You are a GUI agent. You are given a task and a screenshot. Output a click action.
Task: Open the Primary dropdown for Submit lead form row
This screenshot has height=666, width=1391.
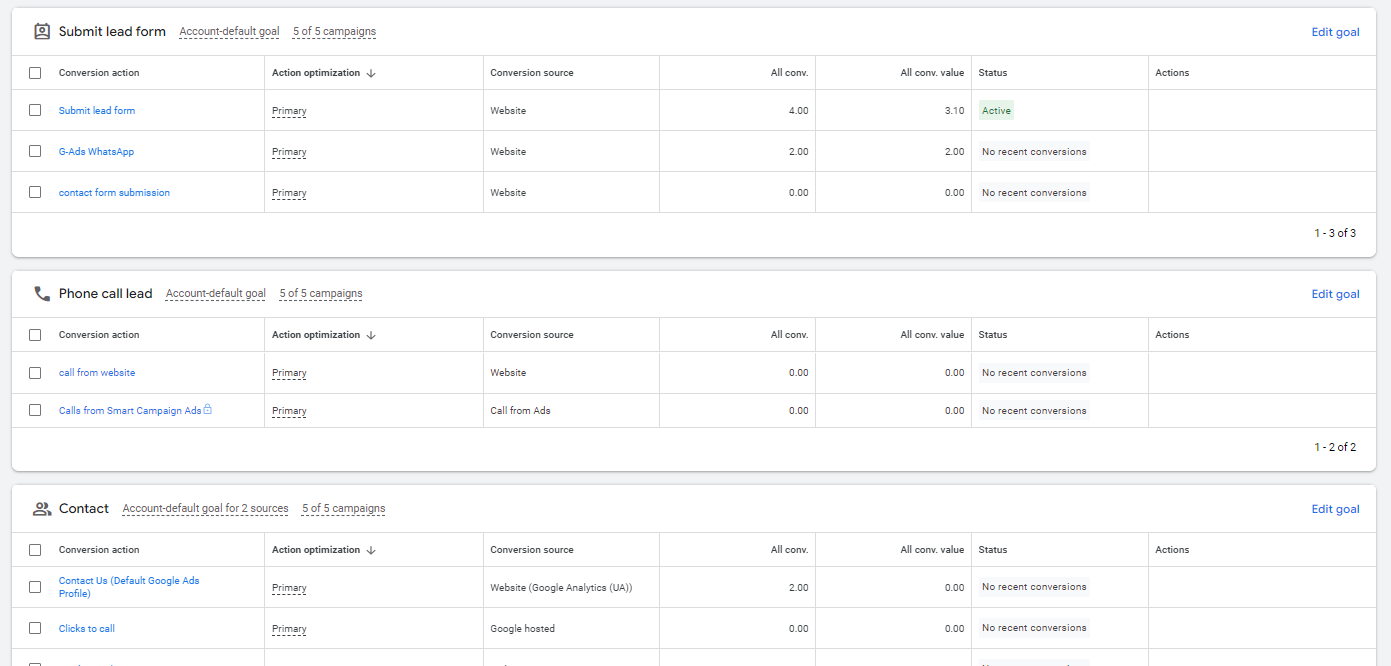[289, 111]
